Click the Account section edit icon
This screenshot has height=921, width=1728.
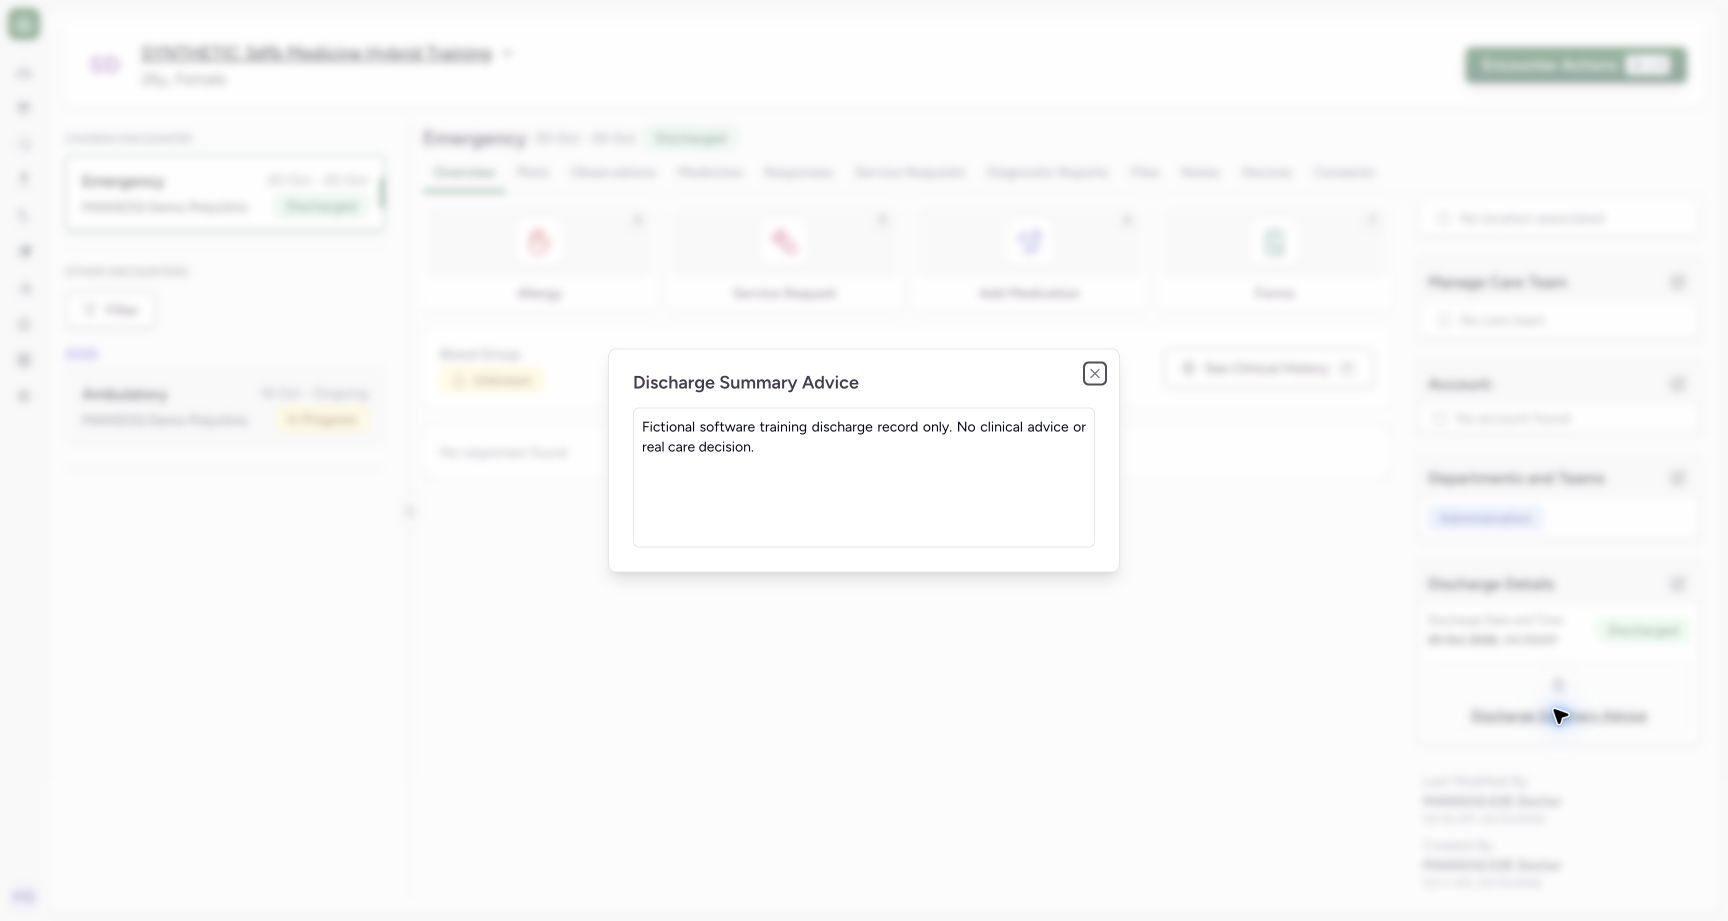click(x=1678, y=384)
